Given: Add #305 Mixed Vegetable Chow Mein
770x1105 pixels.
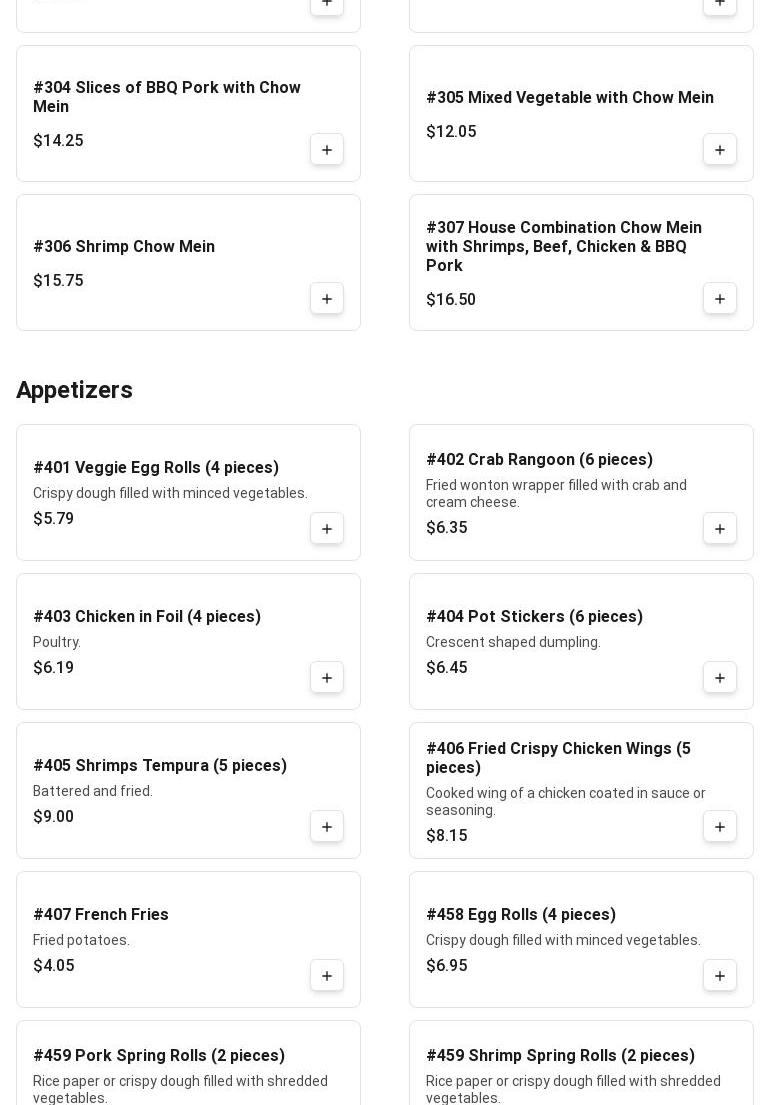Looking at the screenshot, I should click(720, 150).
